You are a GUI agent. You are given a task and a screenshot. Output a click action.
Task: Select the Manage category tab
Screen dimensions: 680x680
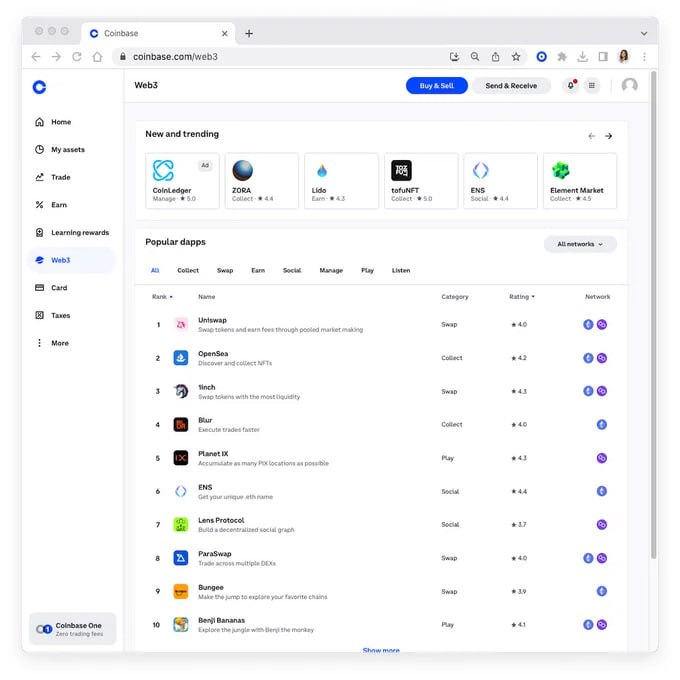331,270
